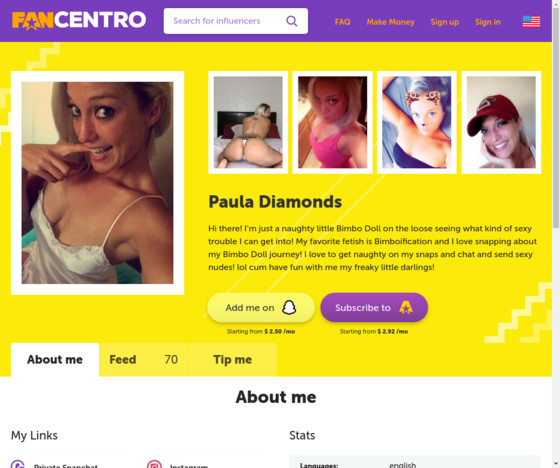Click the Subscribe to button
560x468 pixels.
(374, 308)
